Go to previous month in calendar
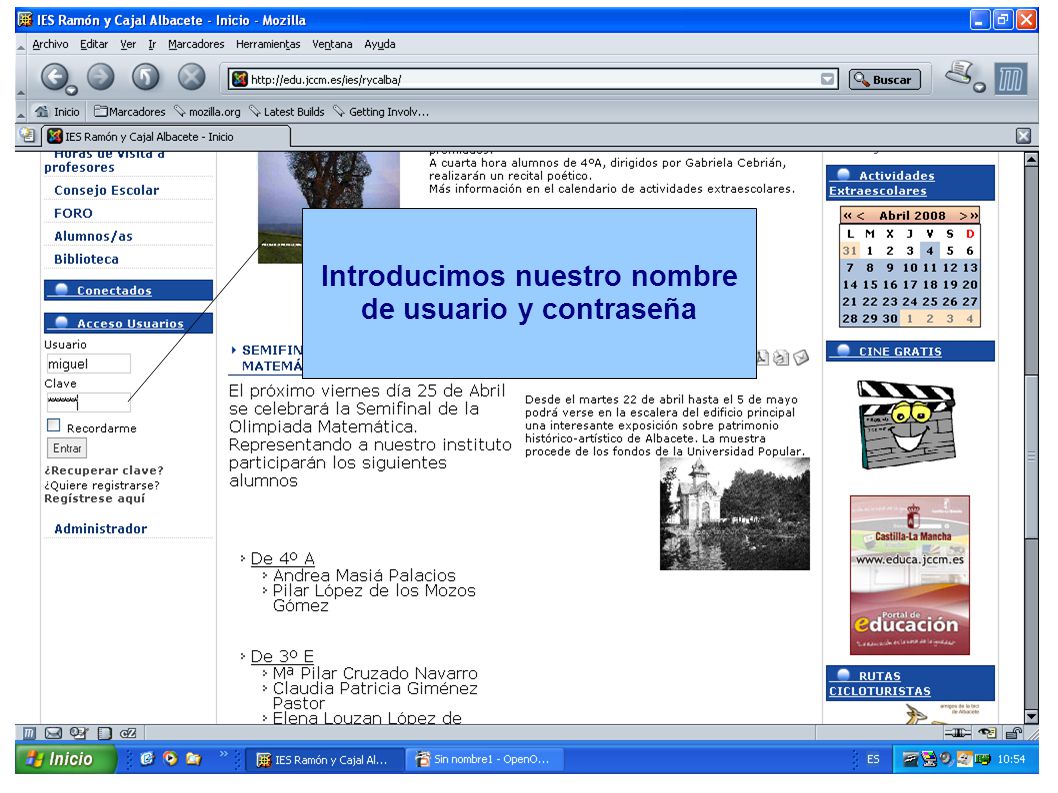This screenshot has height=793, width=1058. tap(860, 216)
